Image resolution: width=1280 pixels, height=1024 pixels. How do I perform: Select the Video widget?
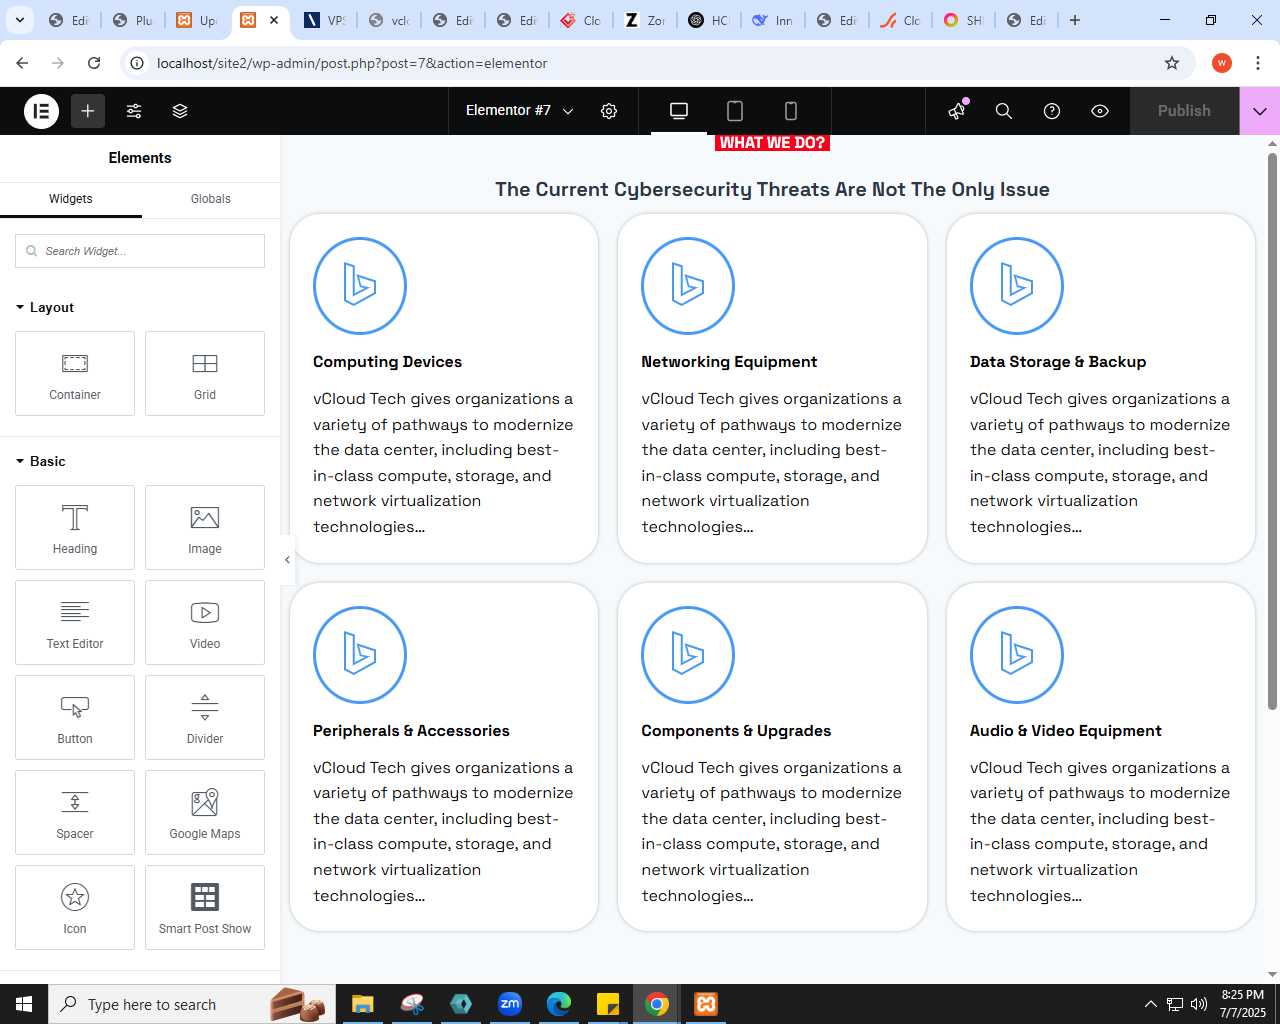click(205, 623)
